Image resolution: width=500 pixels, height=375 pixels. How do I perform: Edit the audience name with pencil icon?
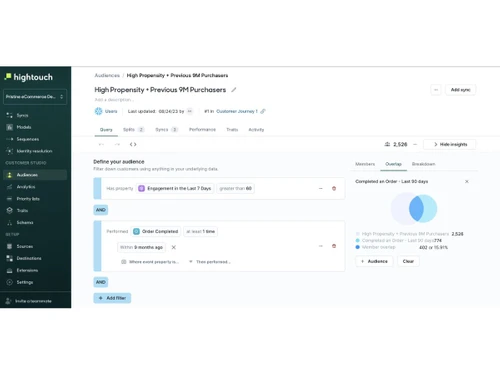click(x=234, y=90)
